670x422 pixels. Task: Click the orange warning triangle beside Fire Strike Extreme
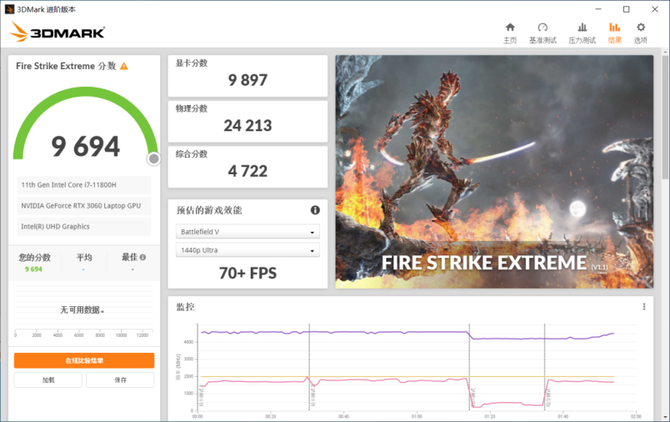coord(124,66)
